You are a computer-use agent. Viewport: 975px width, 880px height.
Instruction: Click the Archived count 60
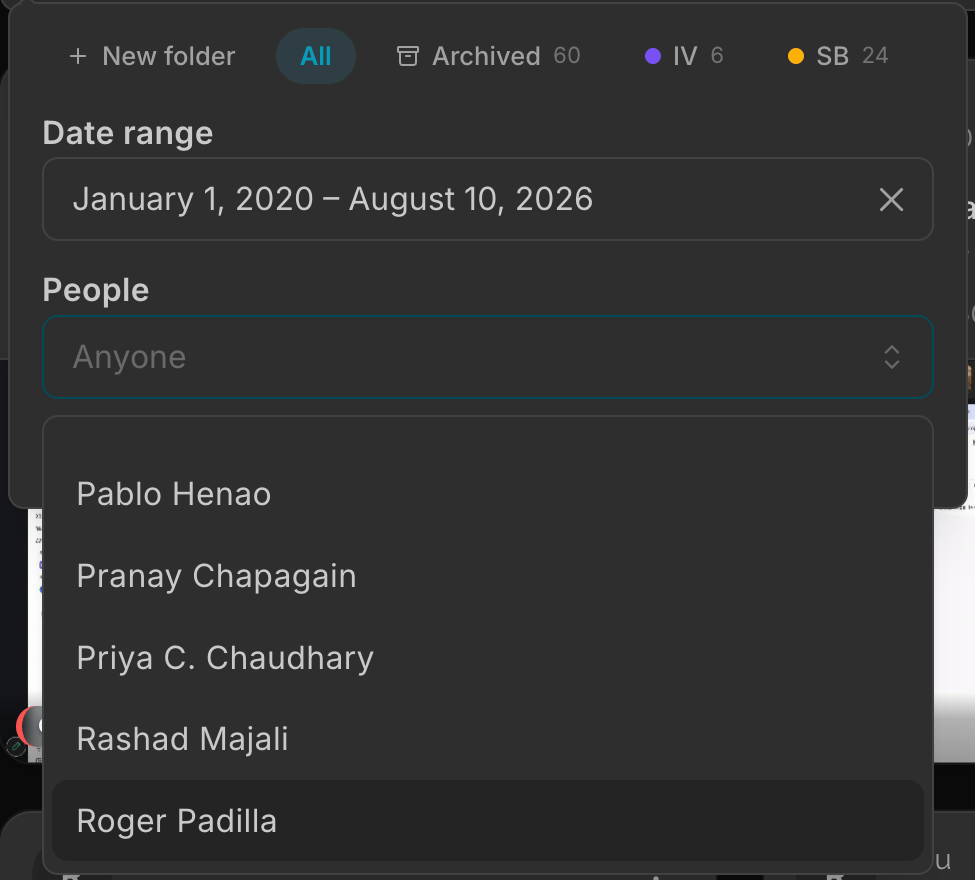pos(566,55)
